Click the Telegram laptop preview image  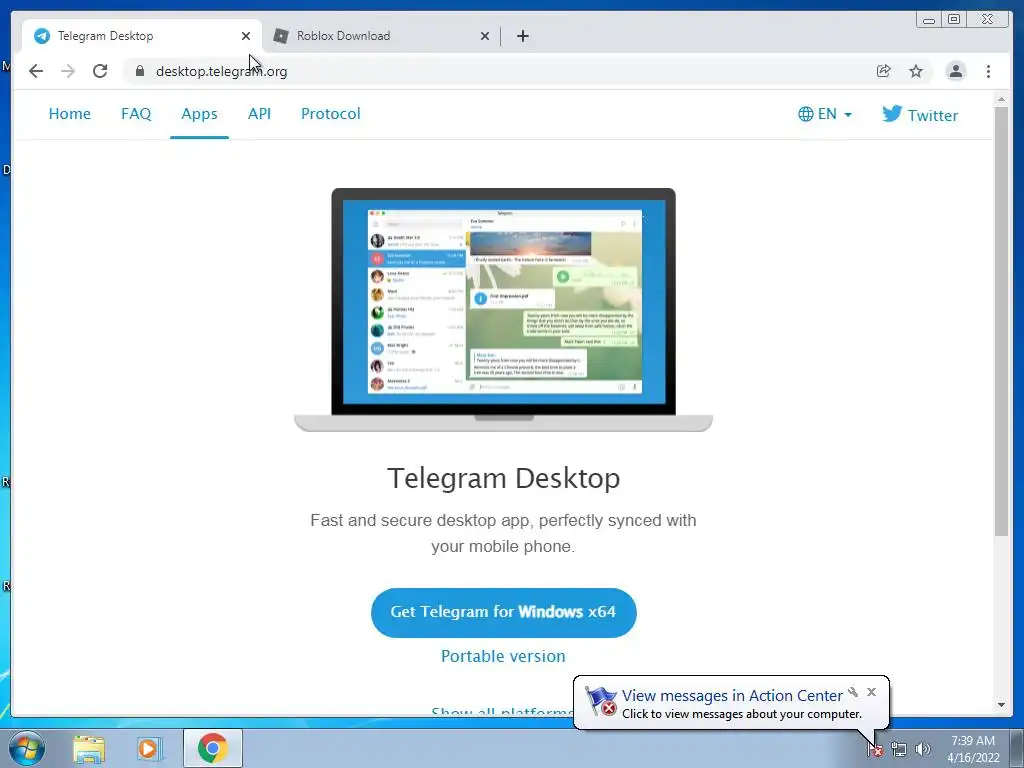click(x=504, y=310)
